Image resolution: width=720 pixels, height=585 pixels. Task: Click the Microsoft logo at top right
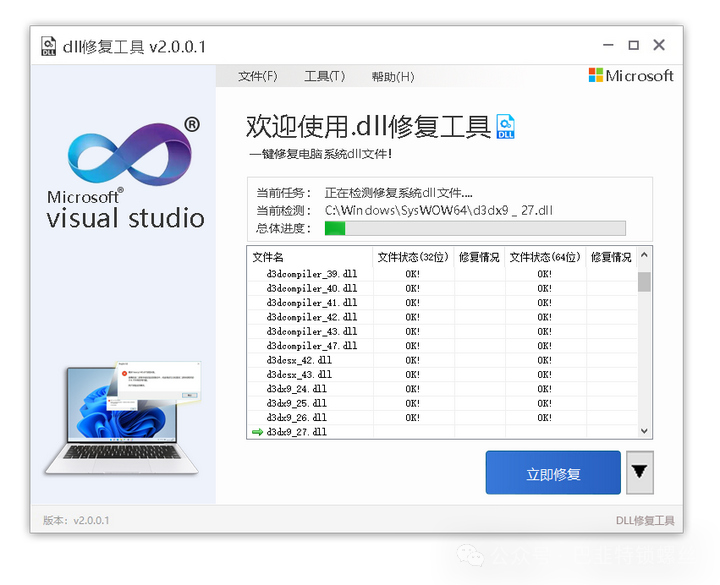pyautogui.click(x=630, y=75)
